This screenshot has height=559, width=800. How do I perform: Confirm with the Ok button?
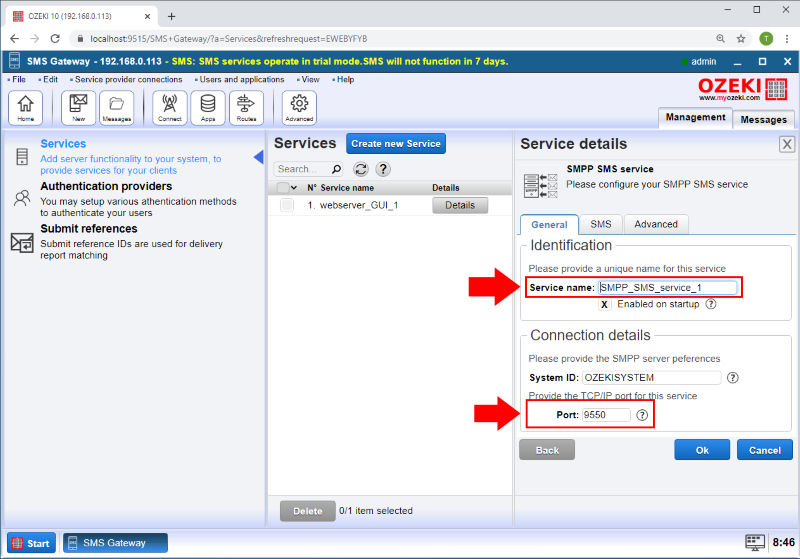point(702,450)
